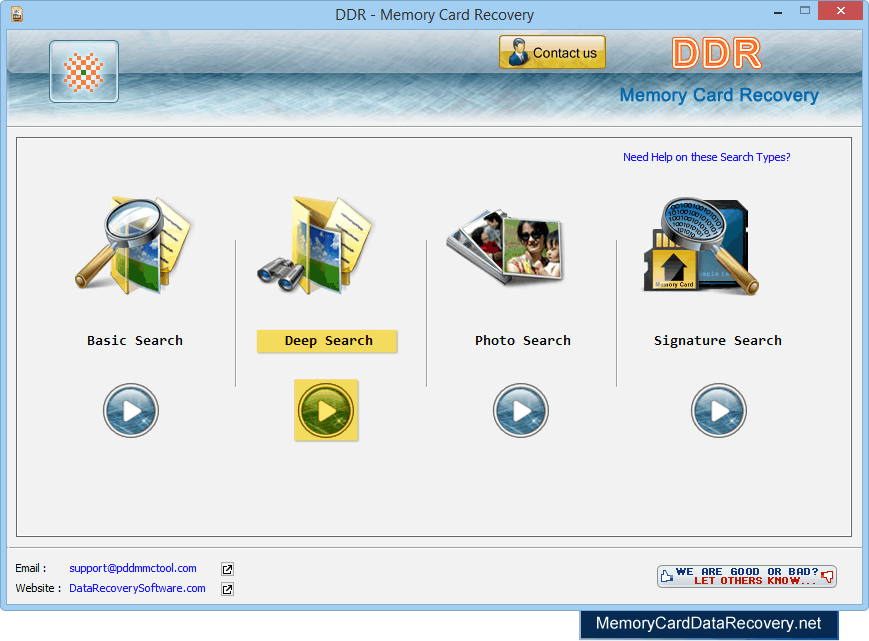Minimize the DDR window

click(778, 12)
